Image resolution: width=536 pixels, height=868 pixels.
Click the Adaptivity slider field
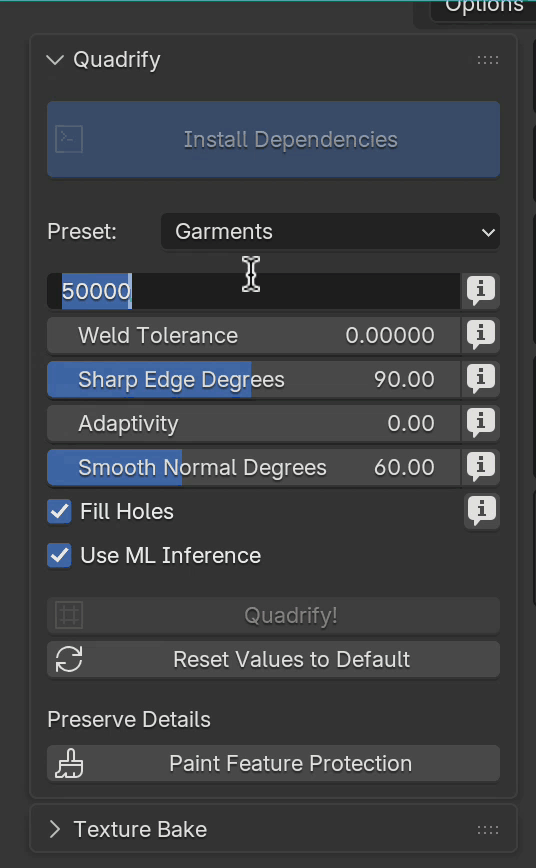point(254,423)
